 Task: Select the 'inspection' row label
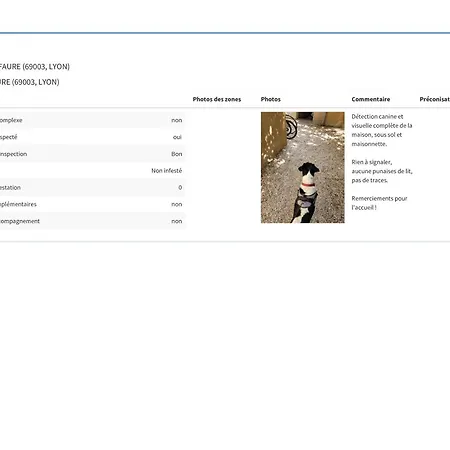click(x=13, y=154)
